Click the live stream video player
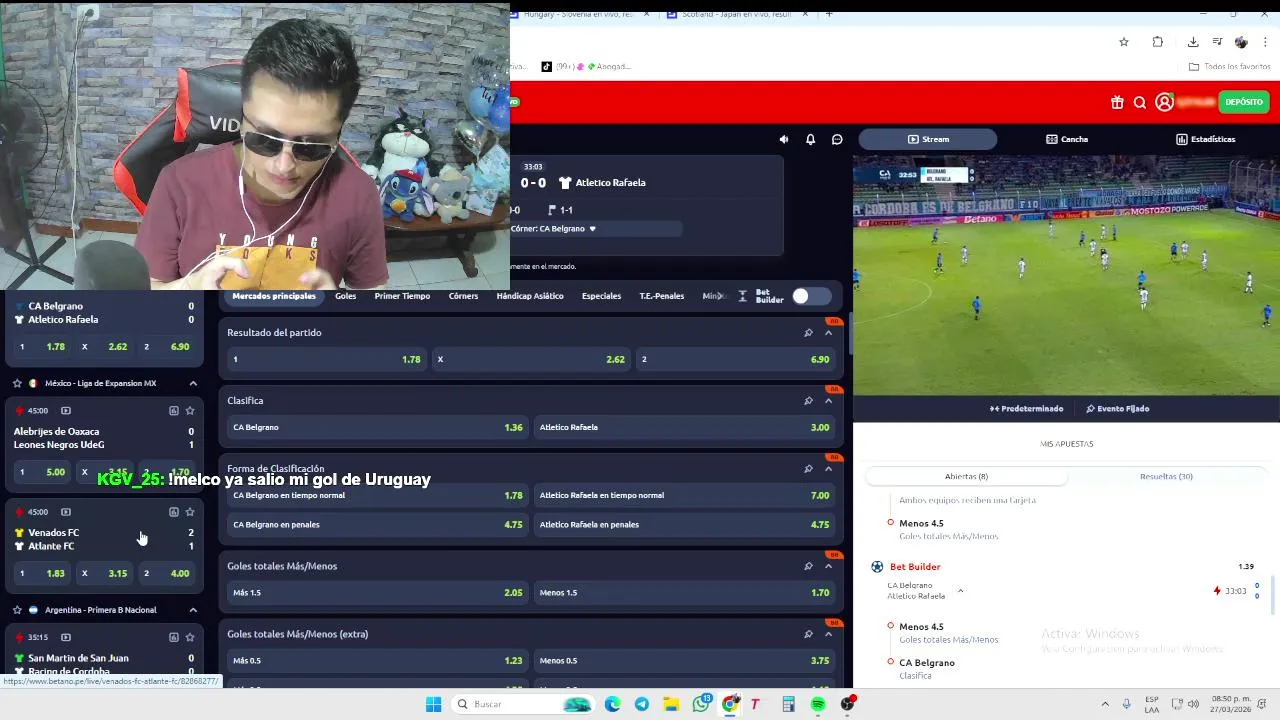1280x720 pixels. (1066, 275)
